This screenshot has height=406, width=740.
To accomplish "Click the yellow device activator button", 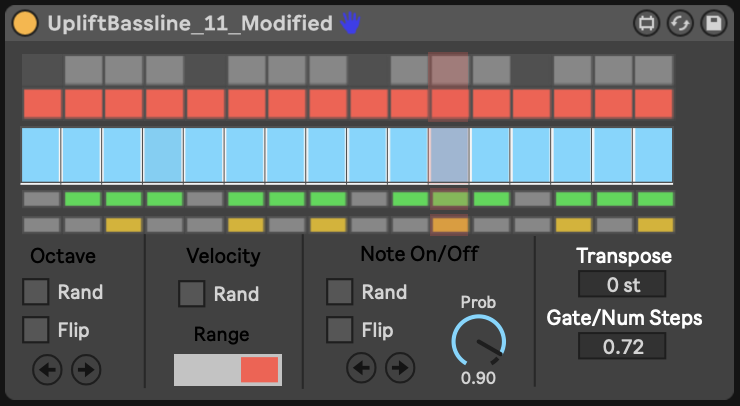I will click(27, 23).
